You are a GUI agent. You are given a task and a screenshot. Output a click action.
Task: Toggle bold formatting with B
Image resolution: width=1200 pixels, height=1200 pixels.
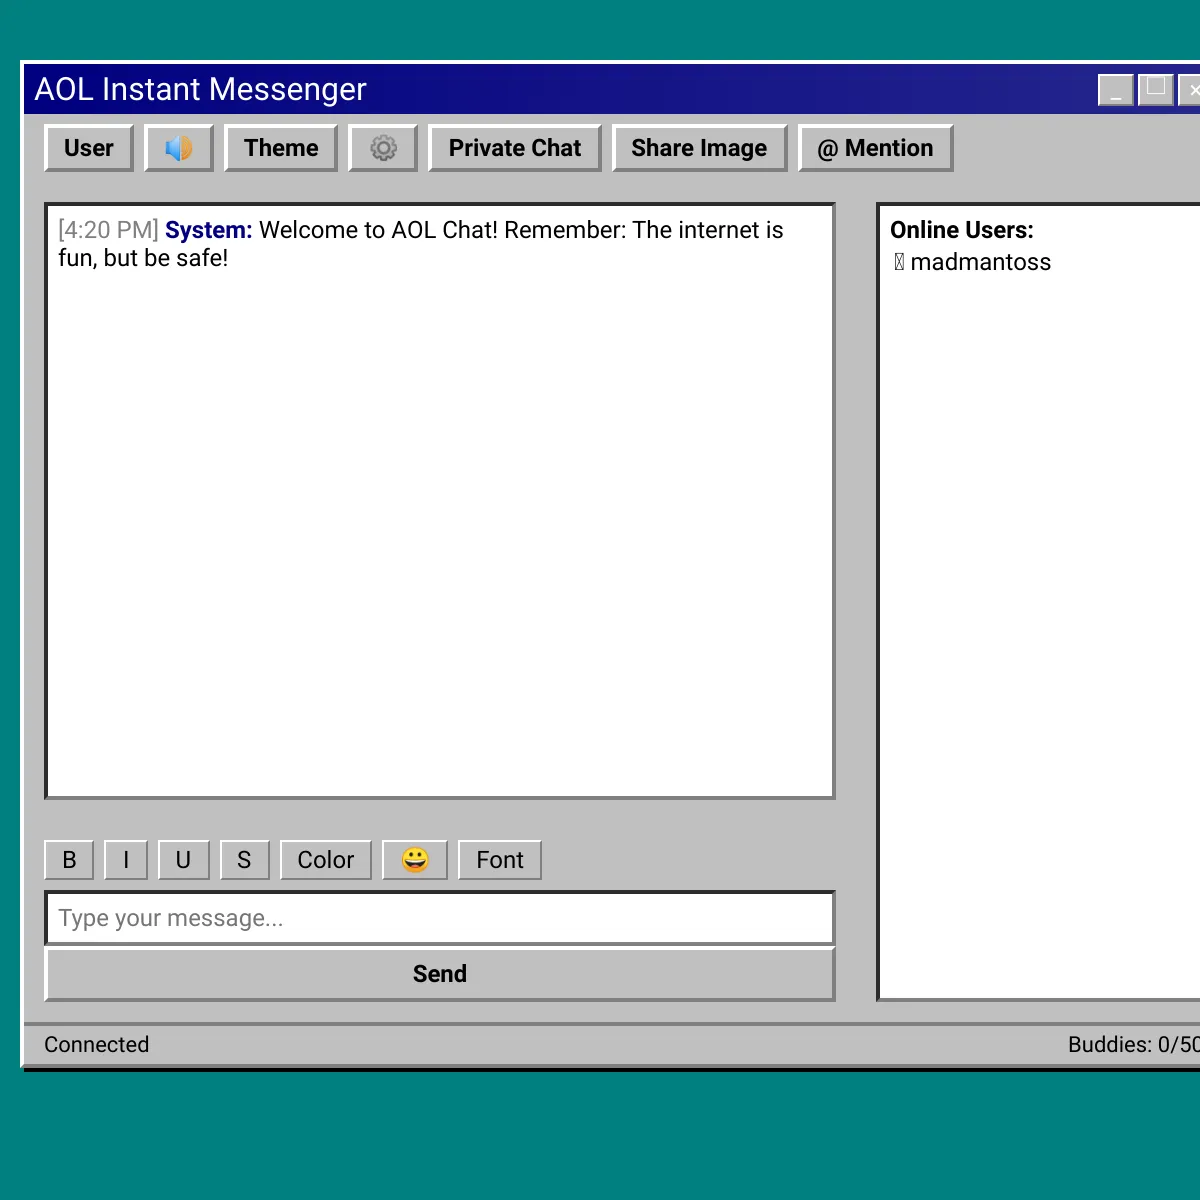(69, 860)
